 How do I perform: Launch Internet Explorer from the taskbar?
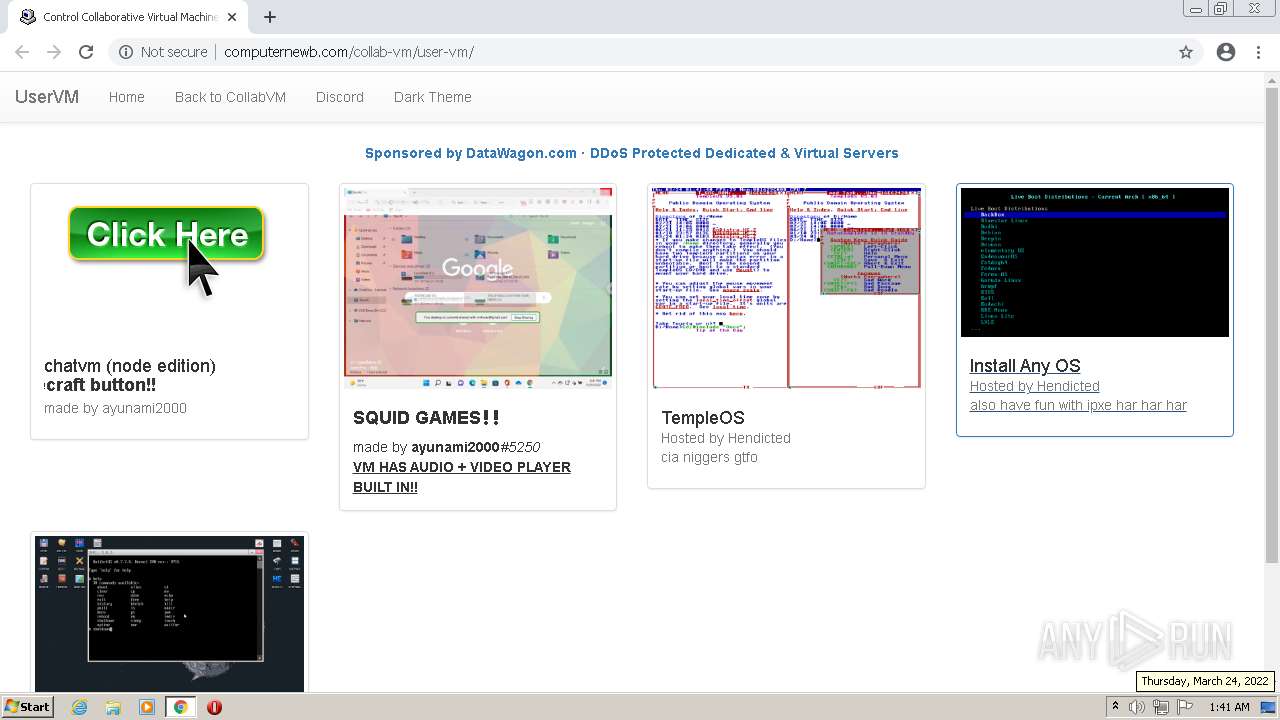click(80, 707)
